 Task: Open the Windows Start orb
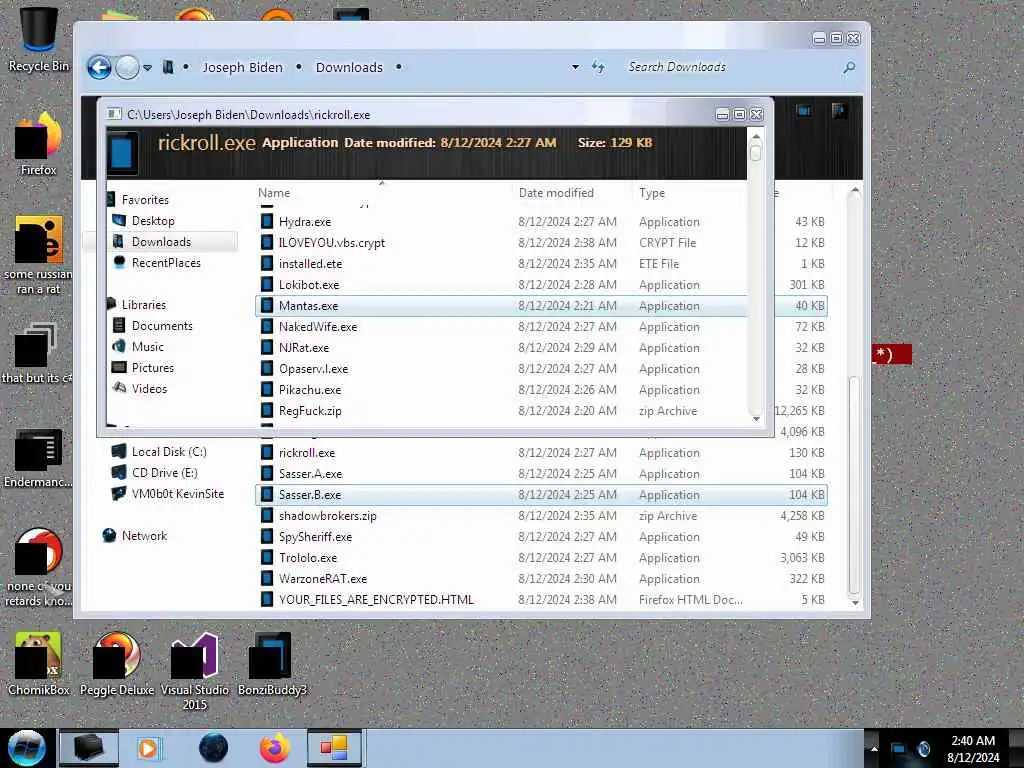pyautogui.click(x=27, y=748)
